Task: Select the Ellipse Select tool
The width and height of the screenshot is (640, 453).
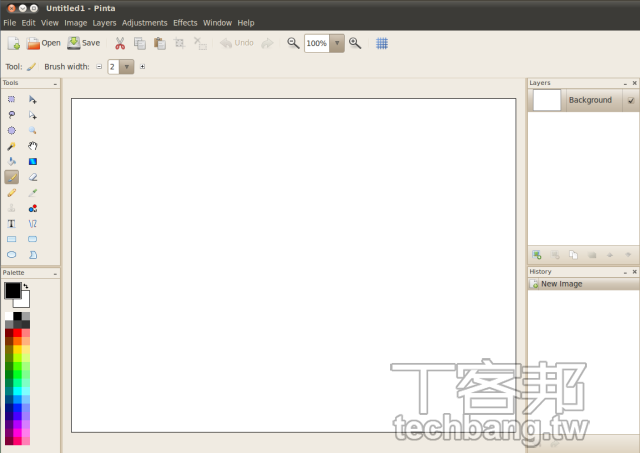Action: tap(11, 131)
